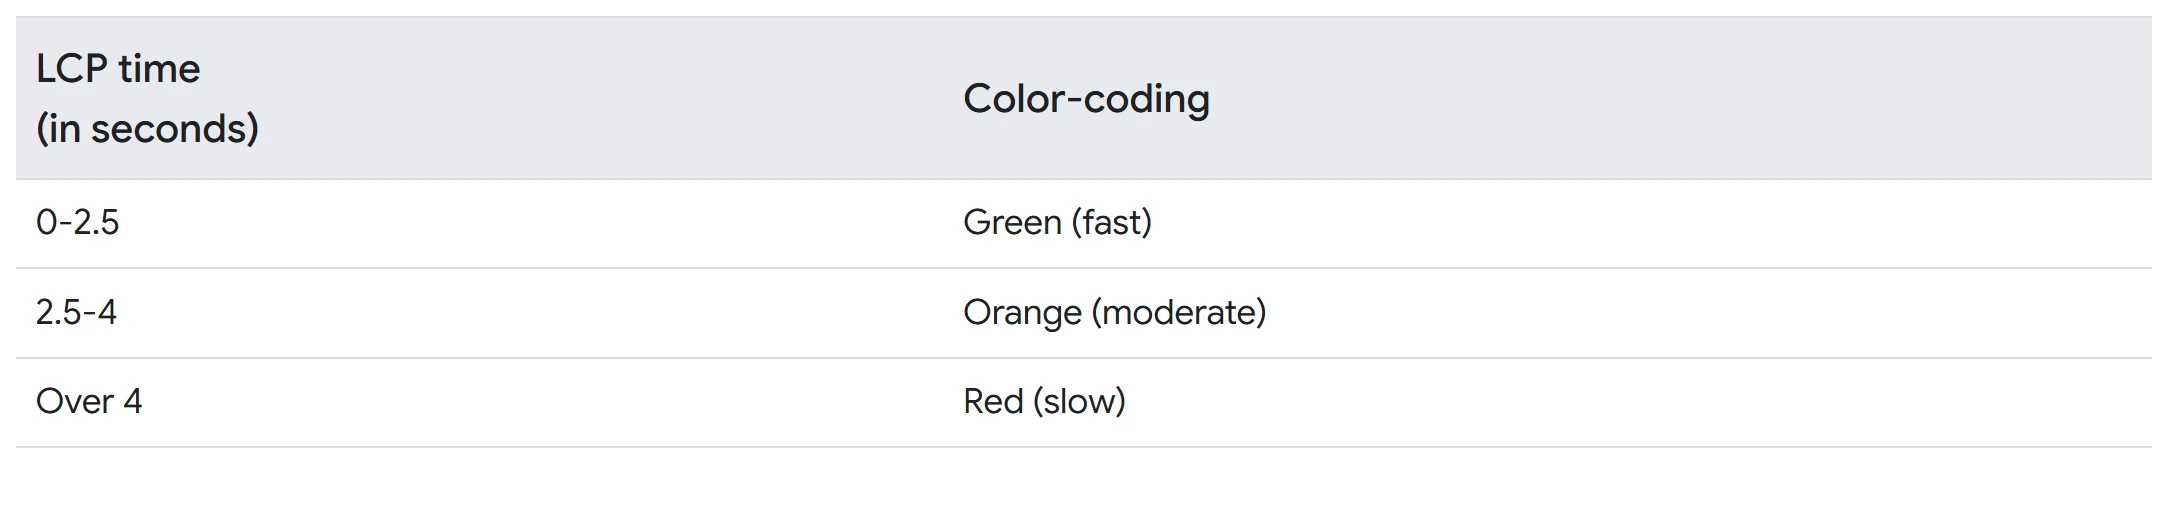Select the "Color-coding" column header
The width and height of the screenshot is (2172, 522).
1086,99
